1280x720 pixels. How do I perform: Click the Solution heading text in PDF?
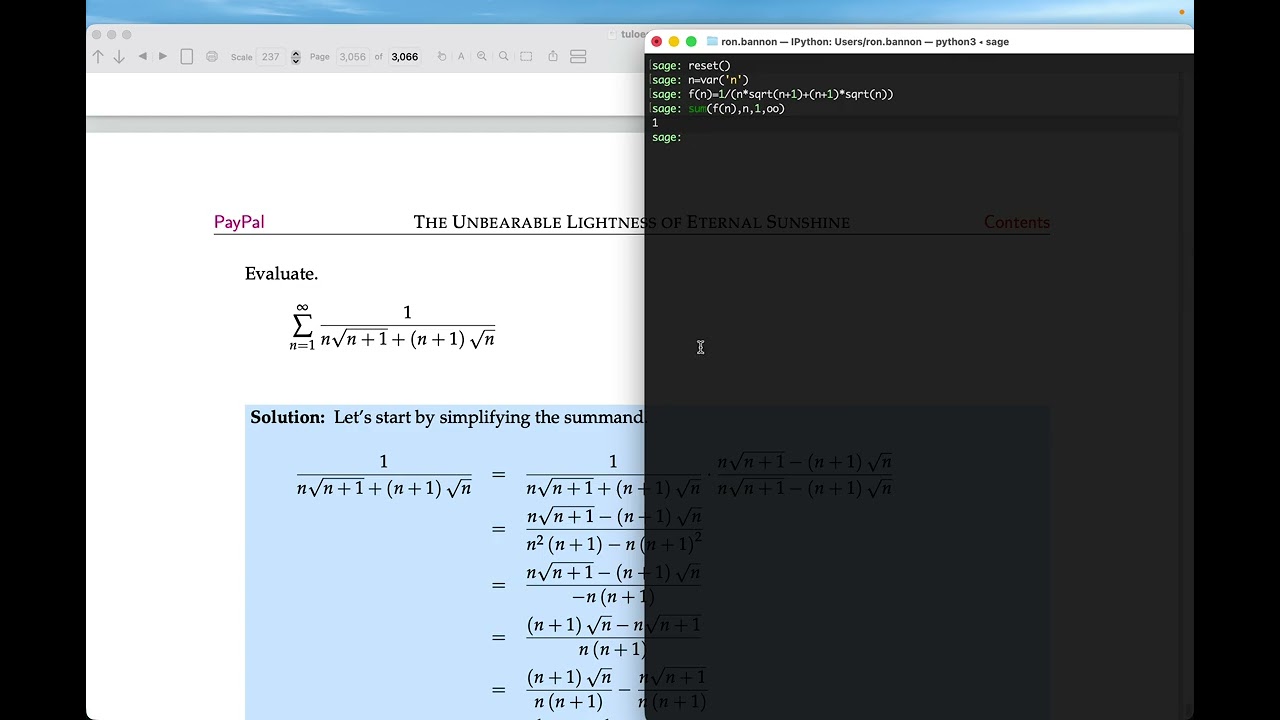288,417
